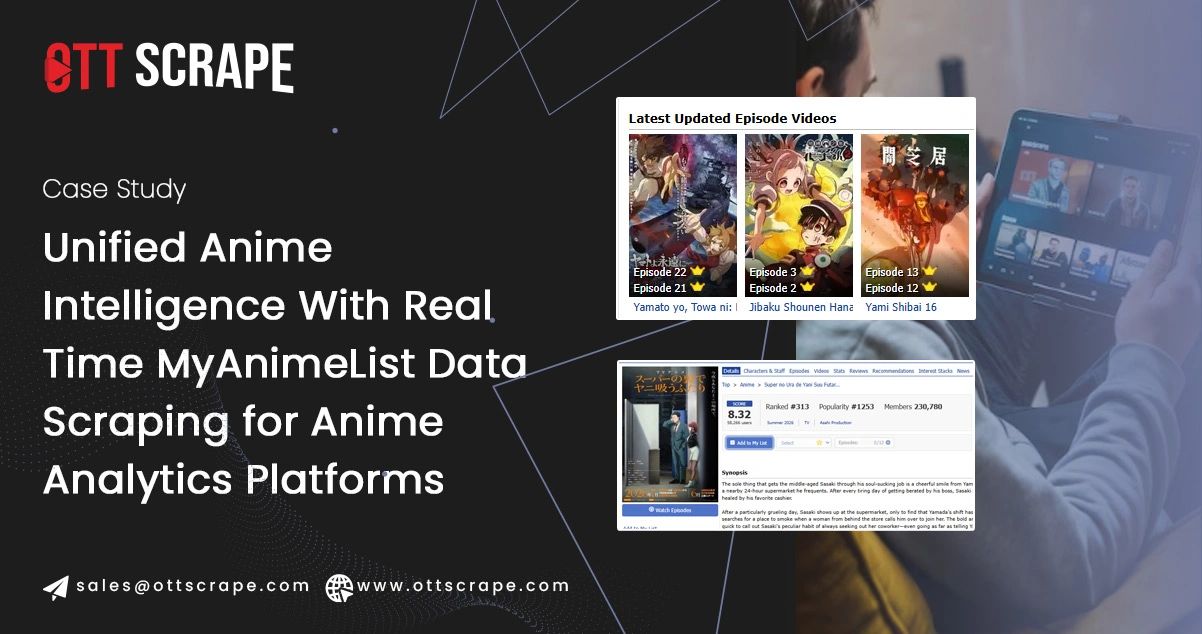Image resolution: width=1202 pixels, height=634 pixels.
Task: Click the crown icon beside Episode 21
Action: 697,287
